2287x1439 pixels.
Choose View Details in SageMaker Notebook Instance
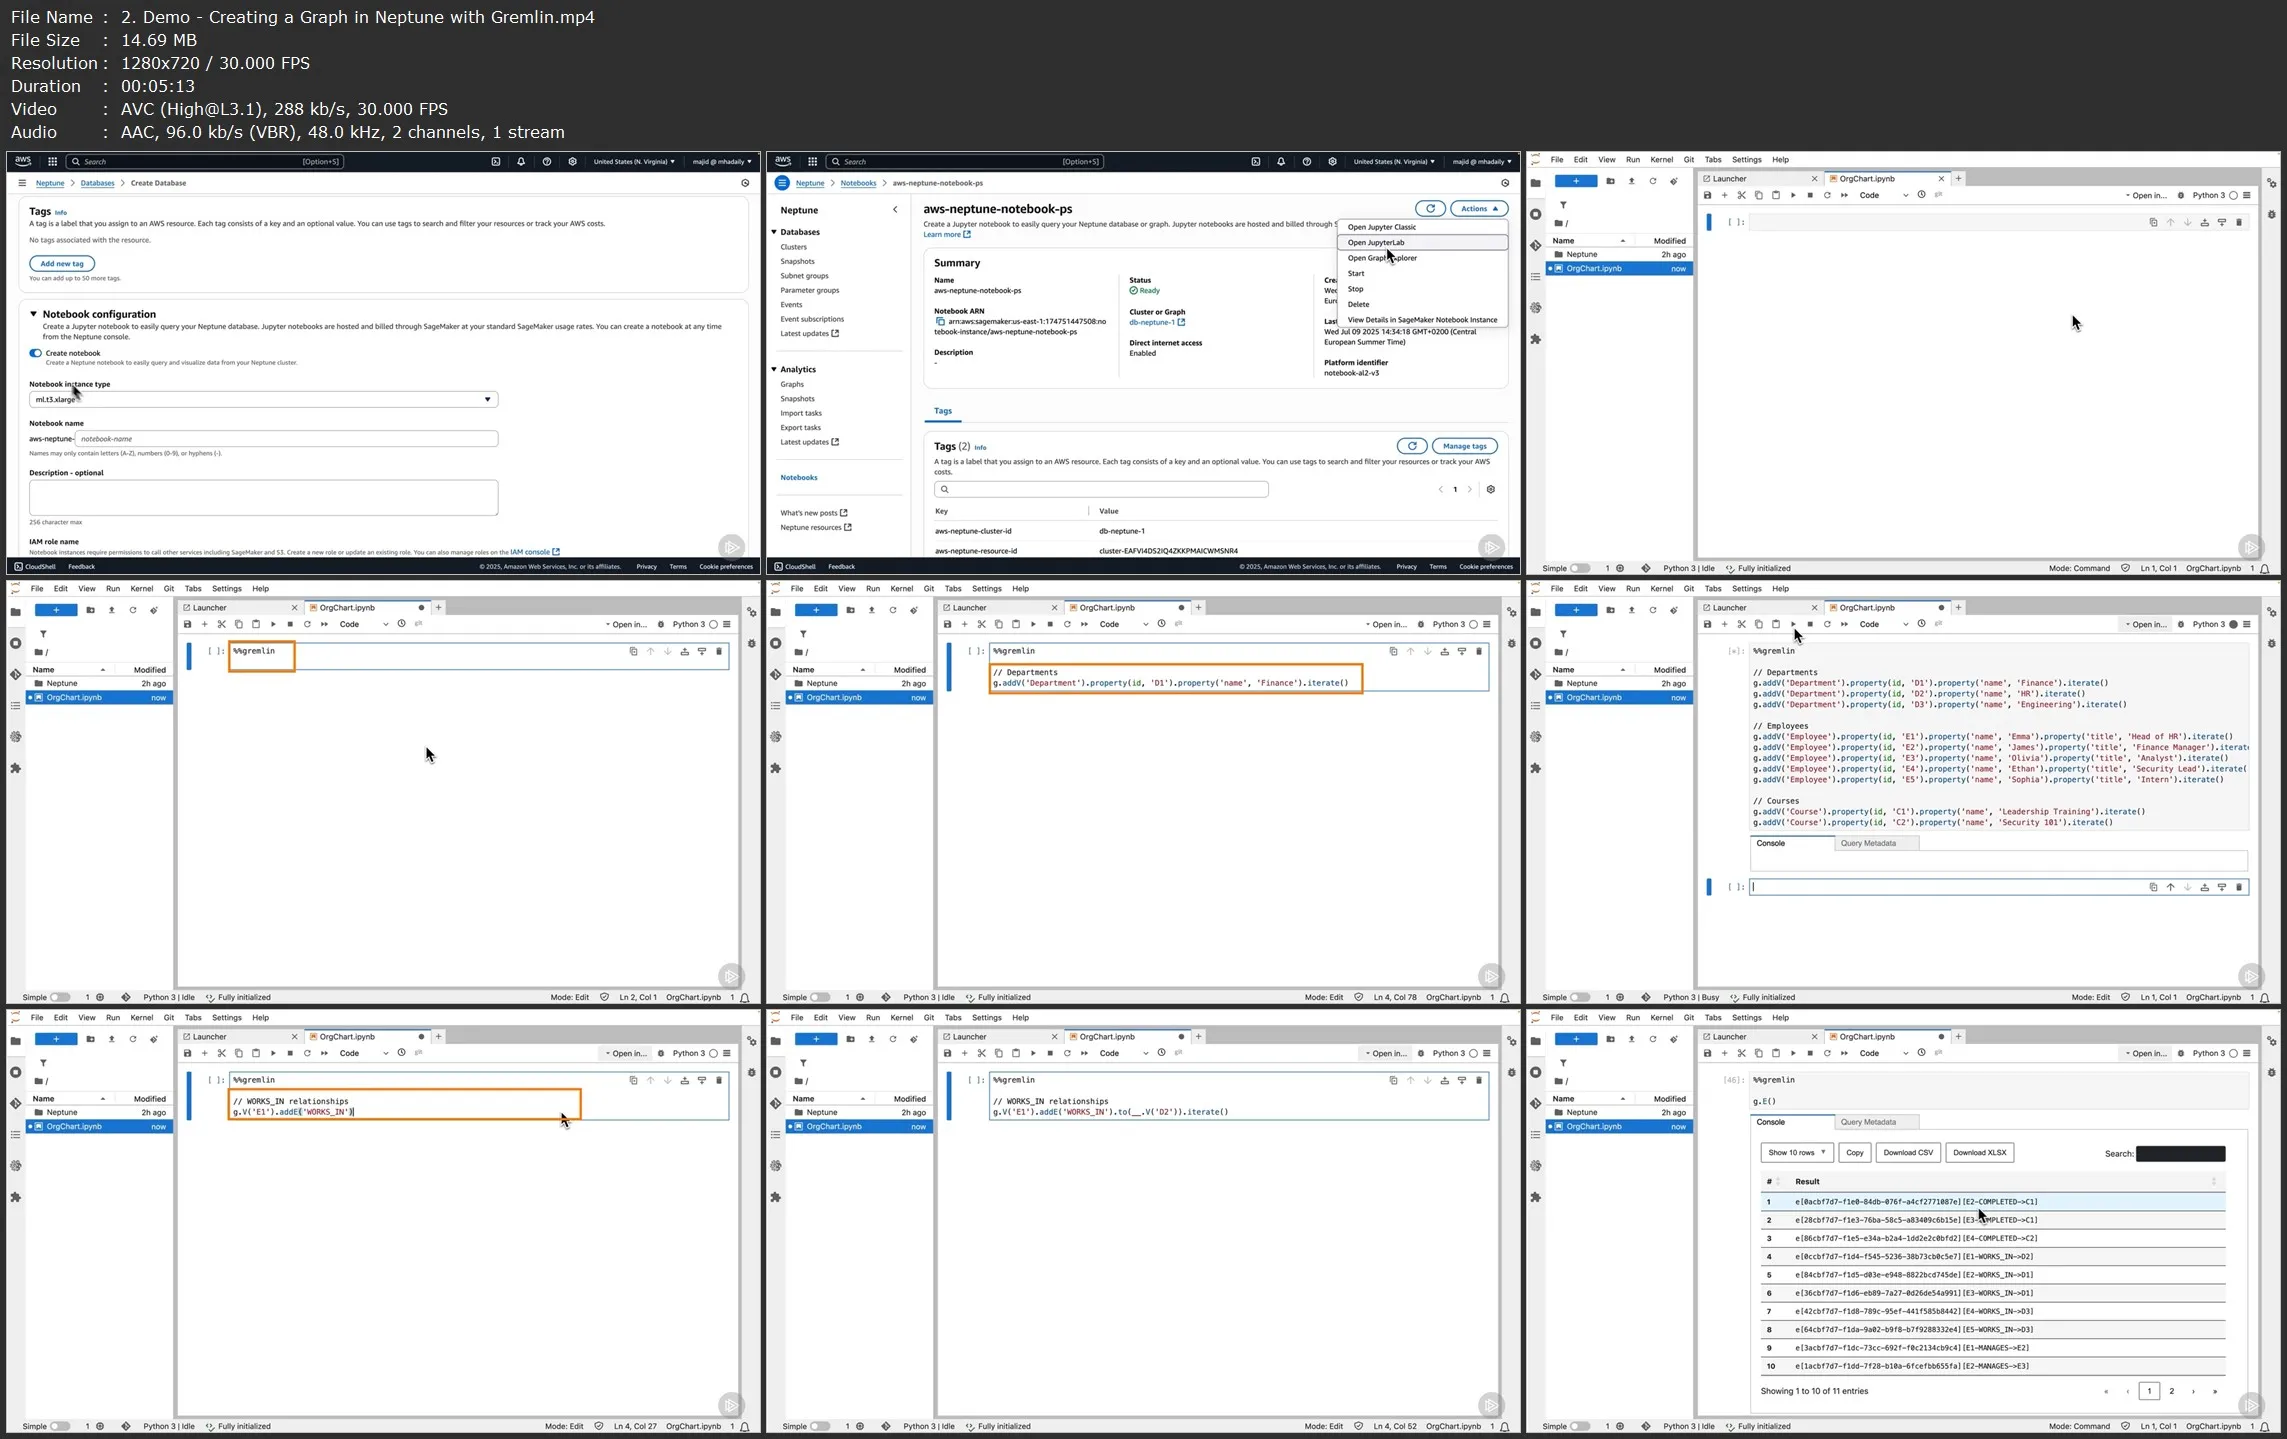click(x=1422, y=320)
